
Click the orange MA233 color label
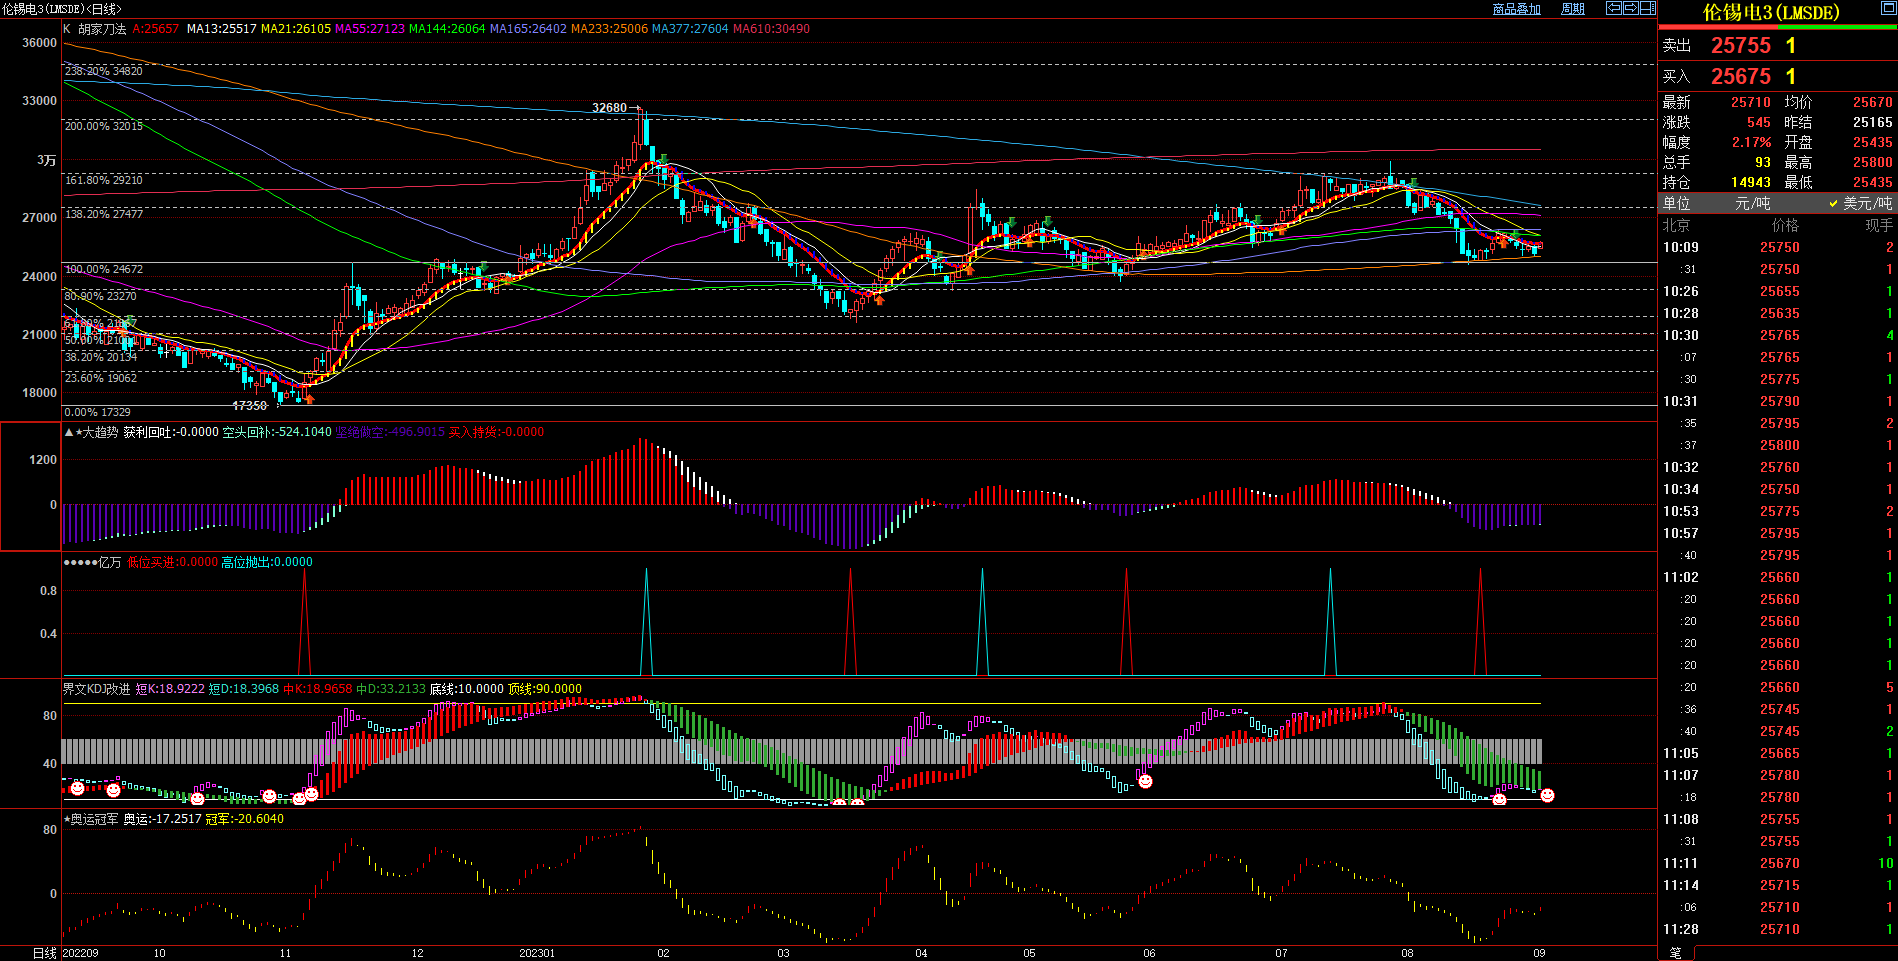click(609, 29)
